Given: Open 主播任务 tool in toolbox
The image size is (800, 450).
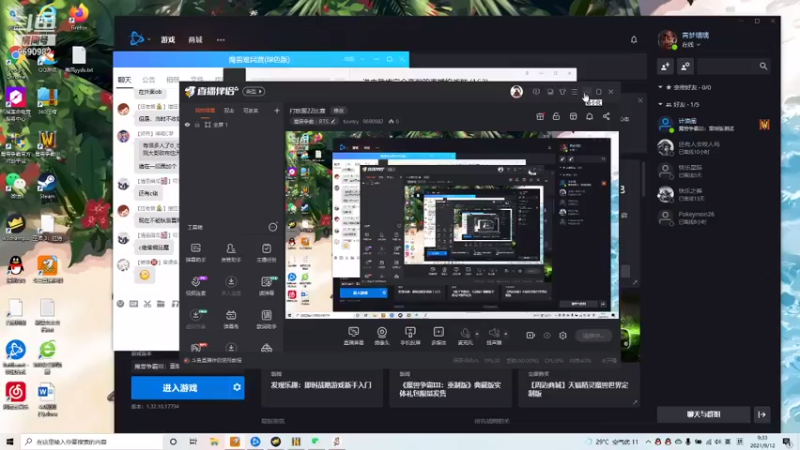Looking at the screenshot, I should point(266,253).
